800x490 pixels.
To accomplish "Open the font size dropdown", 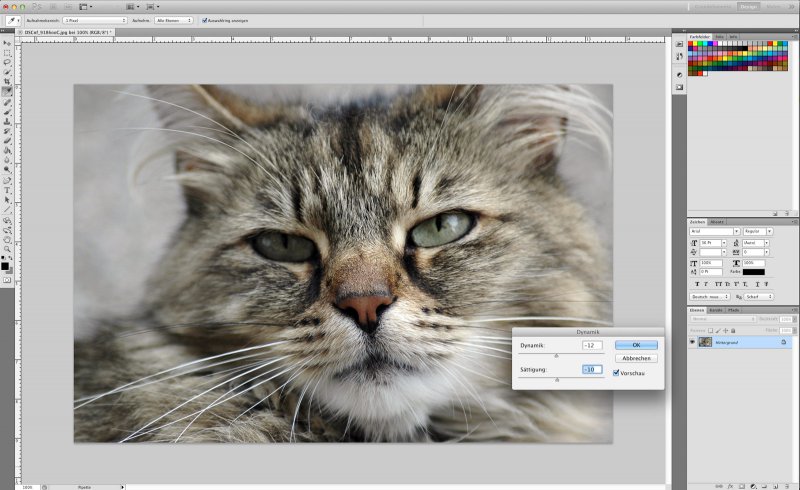I will click(724, 243).
